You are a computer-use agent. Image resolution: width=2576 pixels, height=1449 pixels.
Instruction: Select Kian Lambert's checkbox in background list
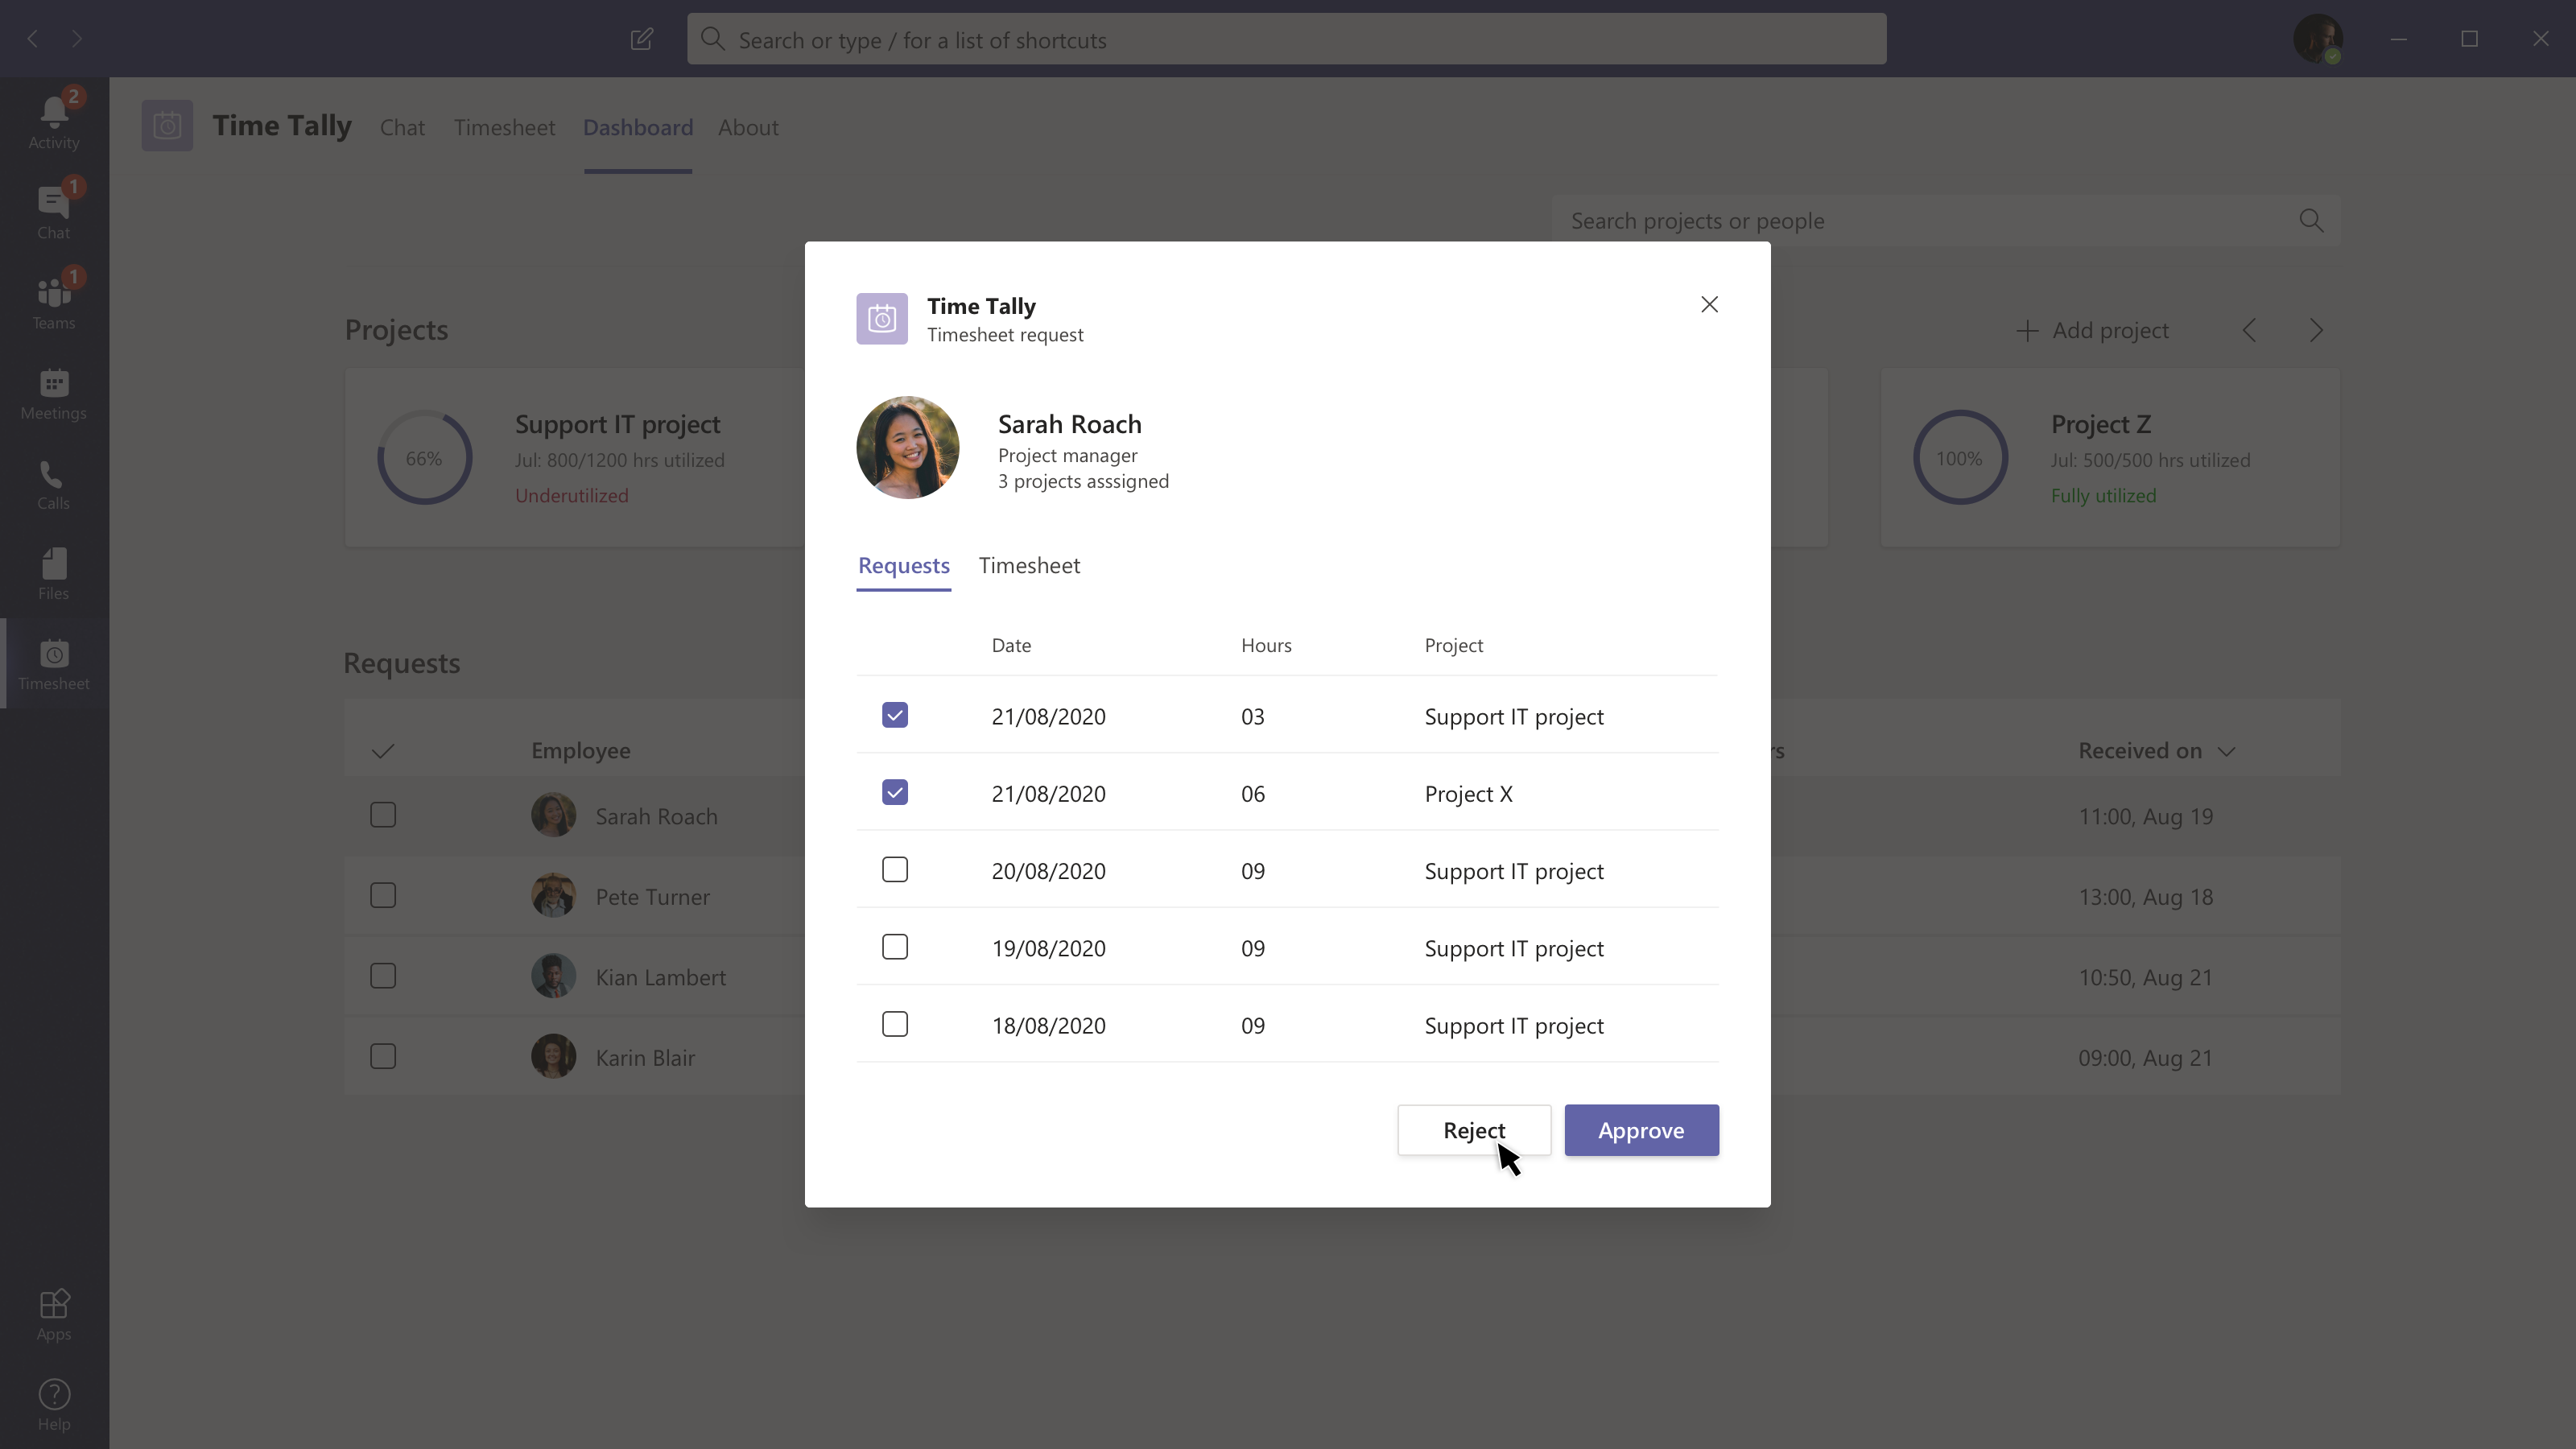coord(383,976)
